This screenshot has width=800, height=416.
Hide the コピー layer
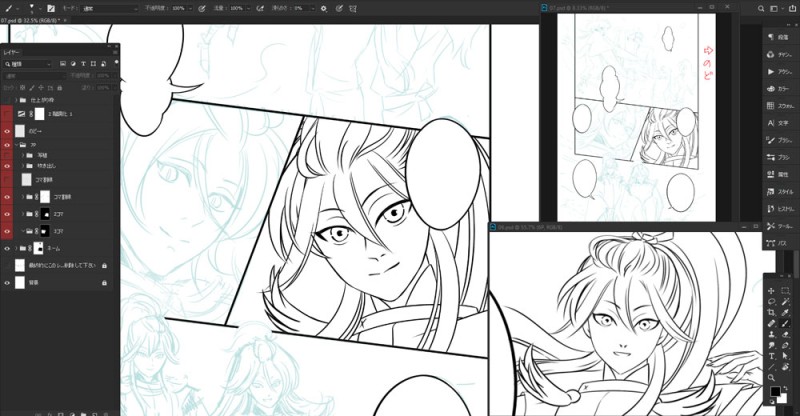point(7,131)
